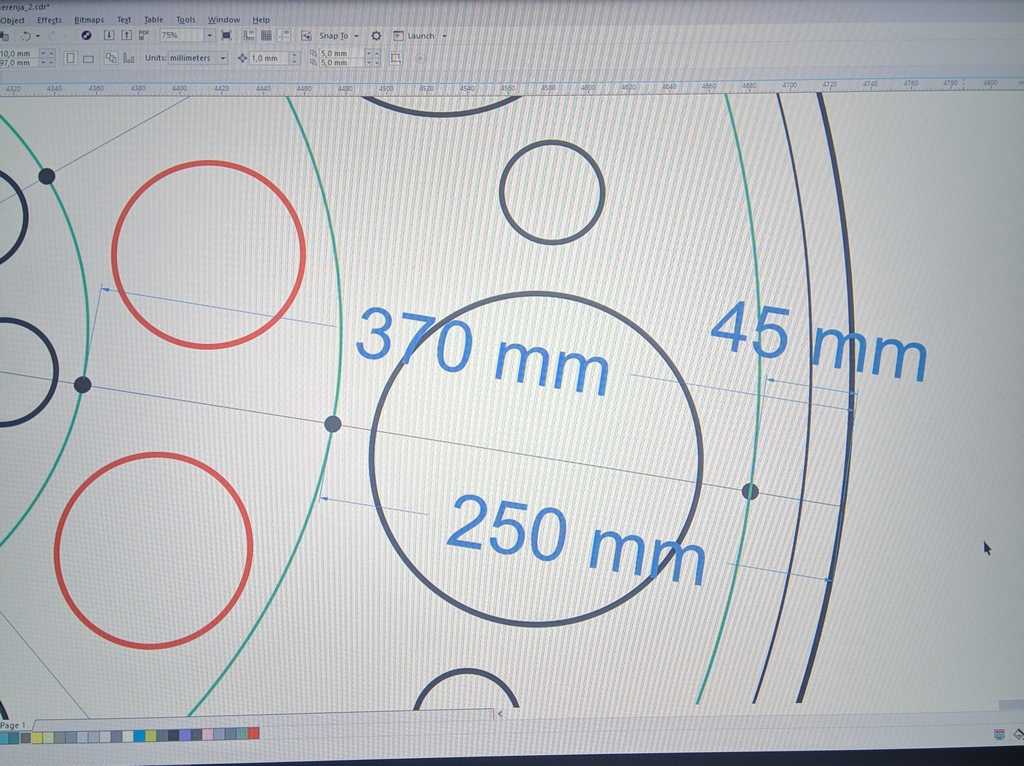Viewport: 1024px width, 766px height.
Task: Click the Import icon with down arrow
Action: (x=110, y=36)
